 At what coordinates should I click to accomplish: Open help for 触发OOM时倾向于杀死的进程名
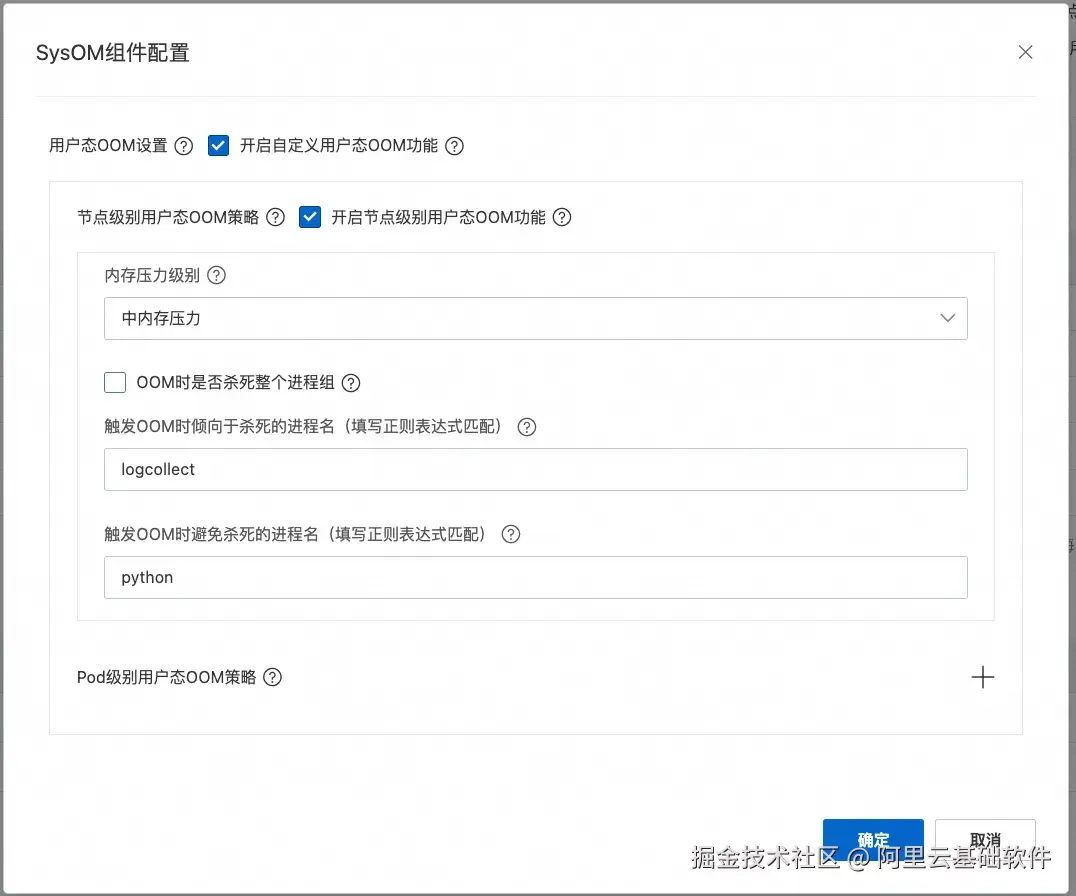pos(526,426)
